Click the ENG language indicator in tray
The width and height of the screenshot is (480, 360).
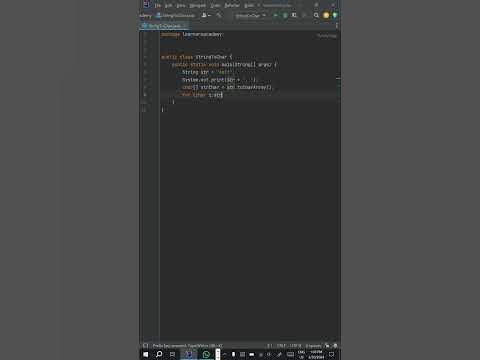[x=301, y=354]
